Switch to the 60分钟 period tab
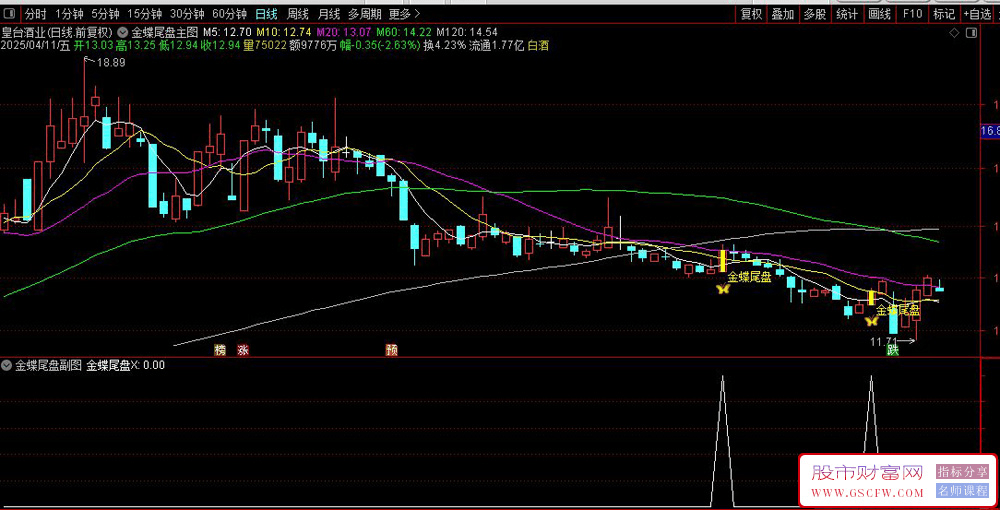The image size is (1000, 510). (x=229, y=13)
